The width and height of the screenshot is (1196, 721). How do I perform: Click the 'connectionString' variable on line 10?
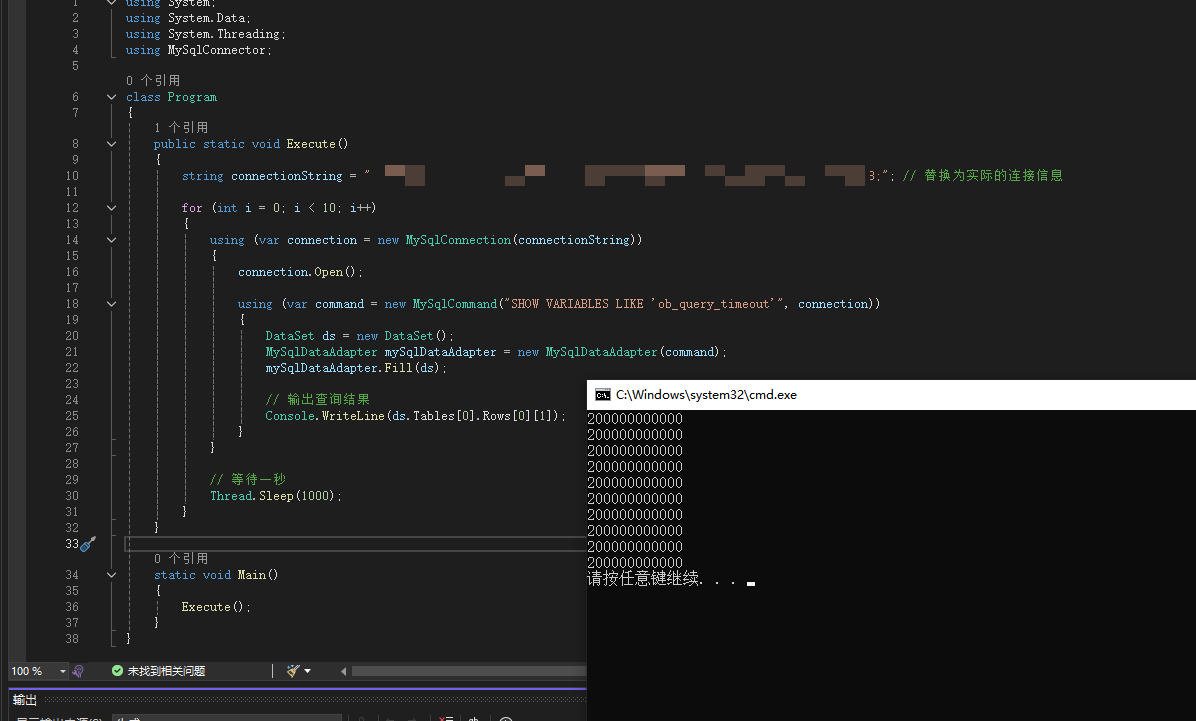(287, 175)
